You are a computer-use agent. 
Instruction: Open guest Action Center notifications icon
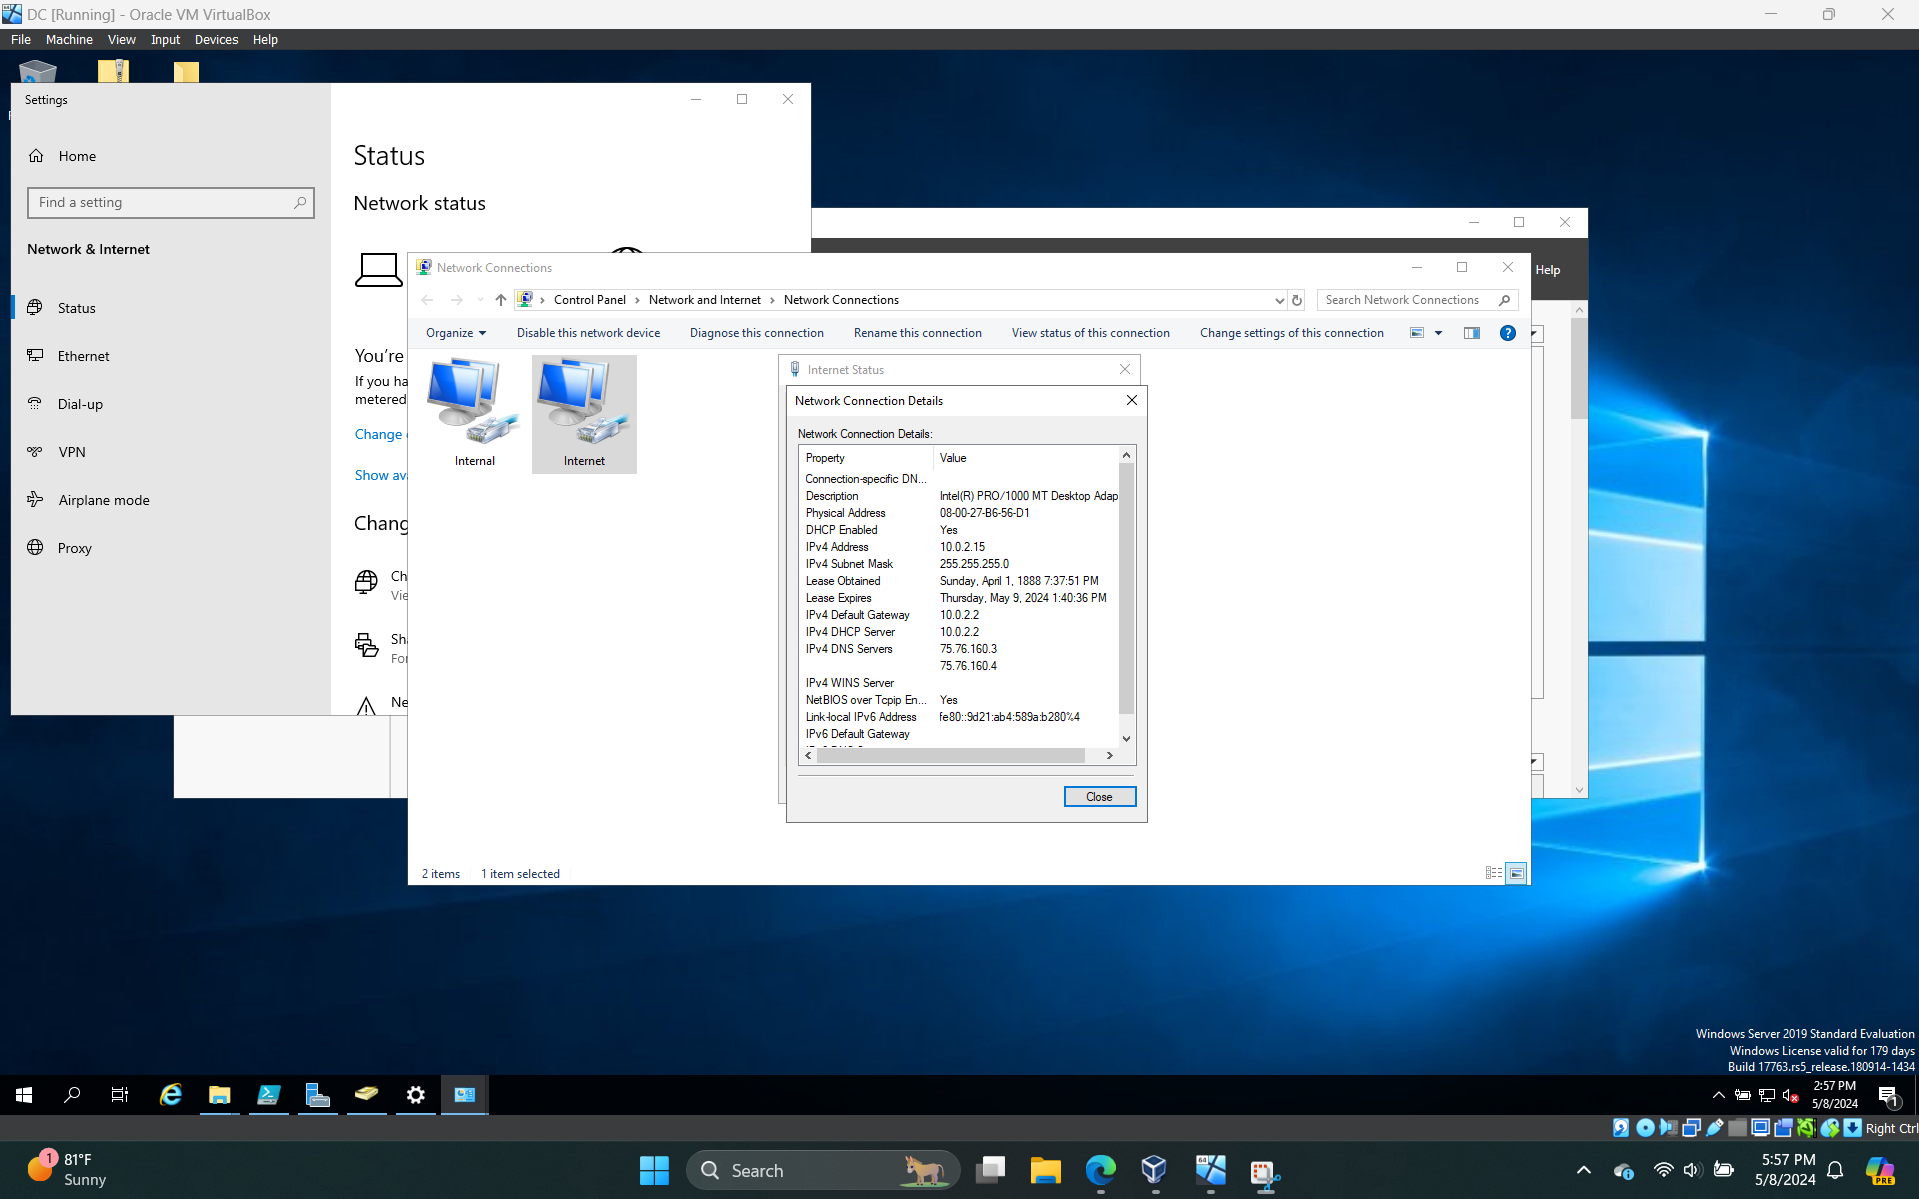1888,1095
